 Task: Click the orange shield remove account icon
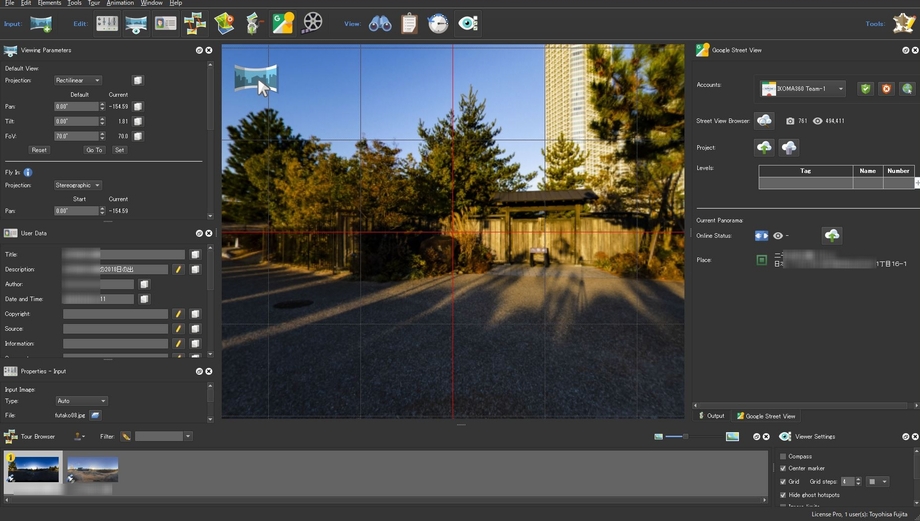tap(886, 89)
